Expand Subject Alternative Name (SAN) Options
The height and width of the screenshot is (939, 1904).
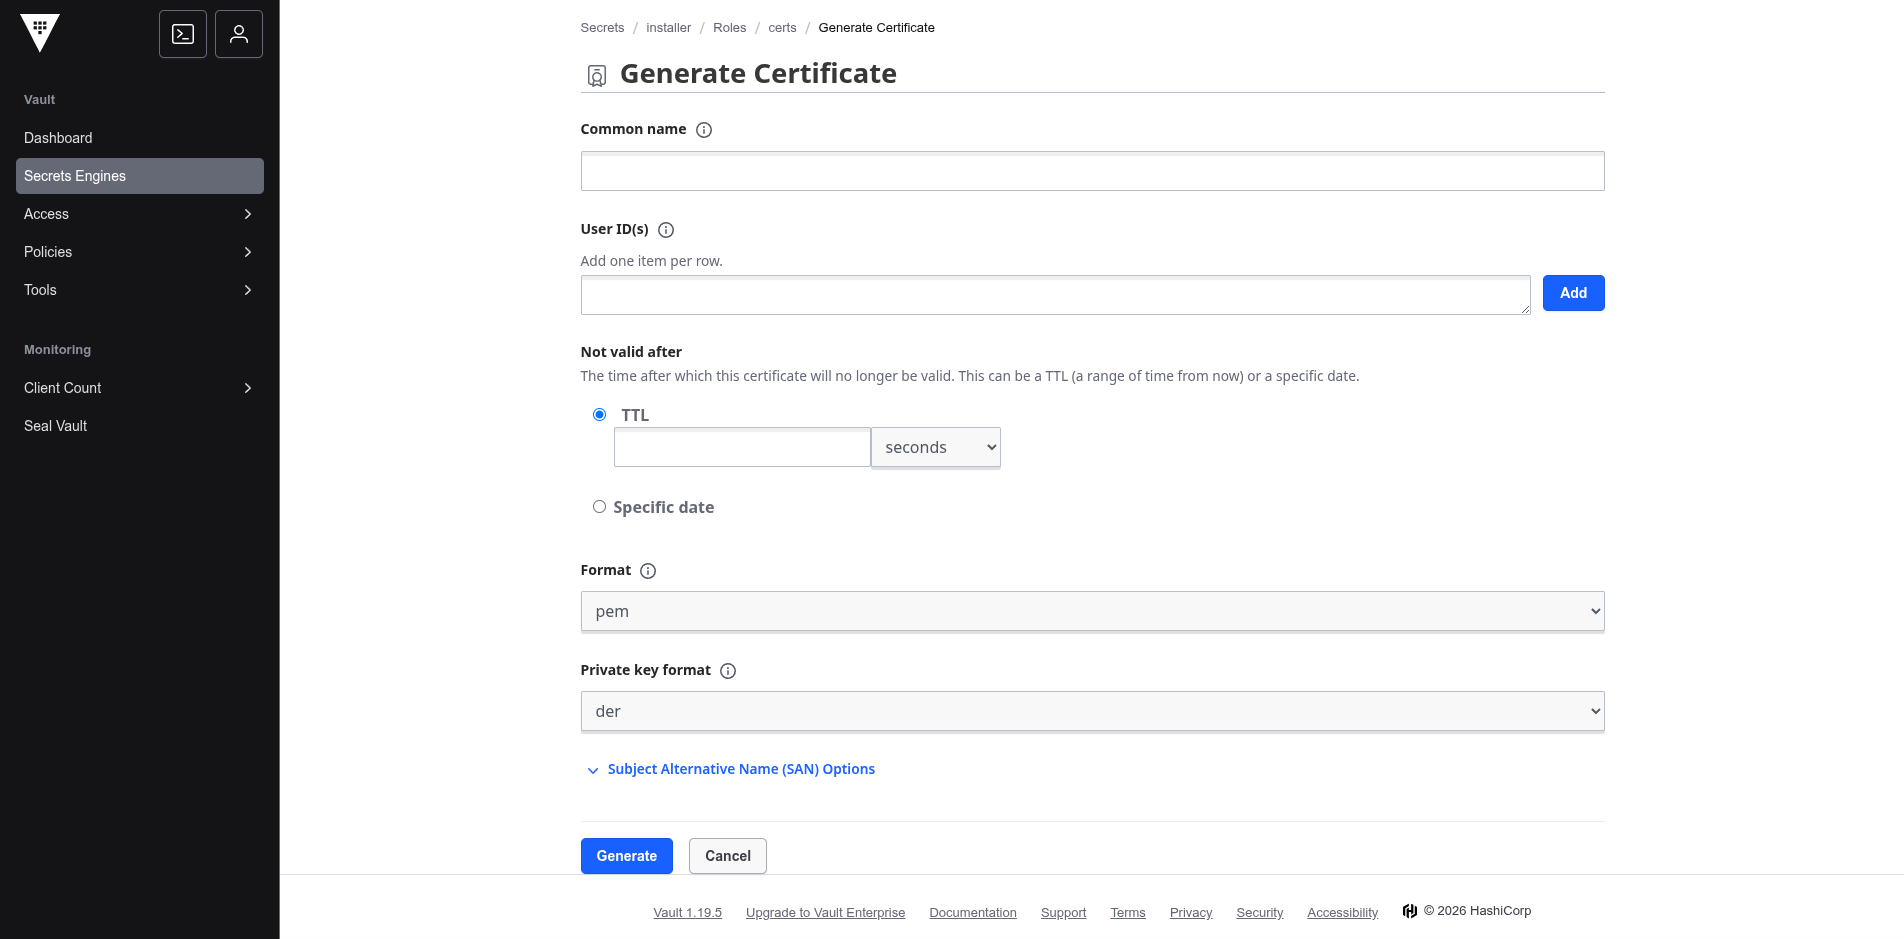[x=740, y=769]
